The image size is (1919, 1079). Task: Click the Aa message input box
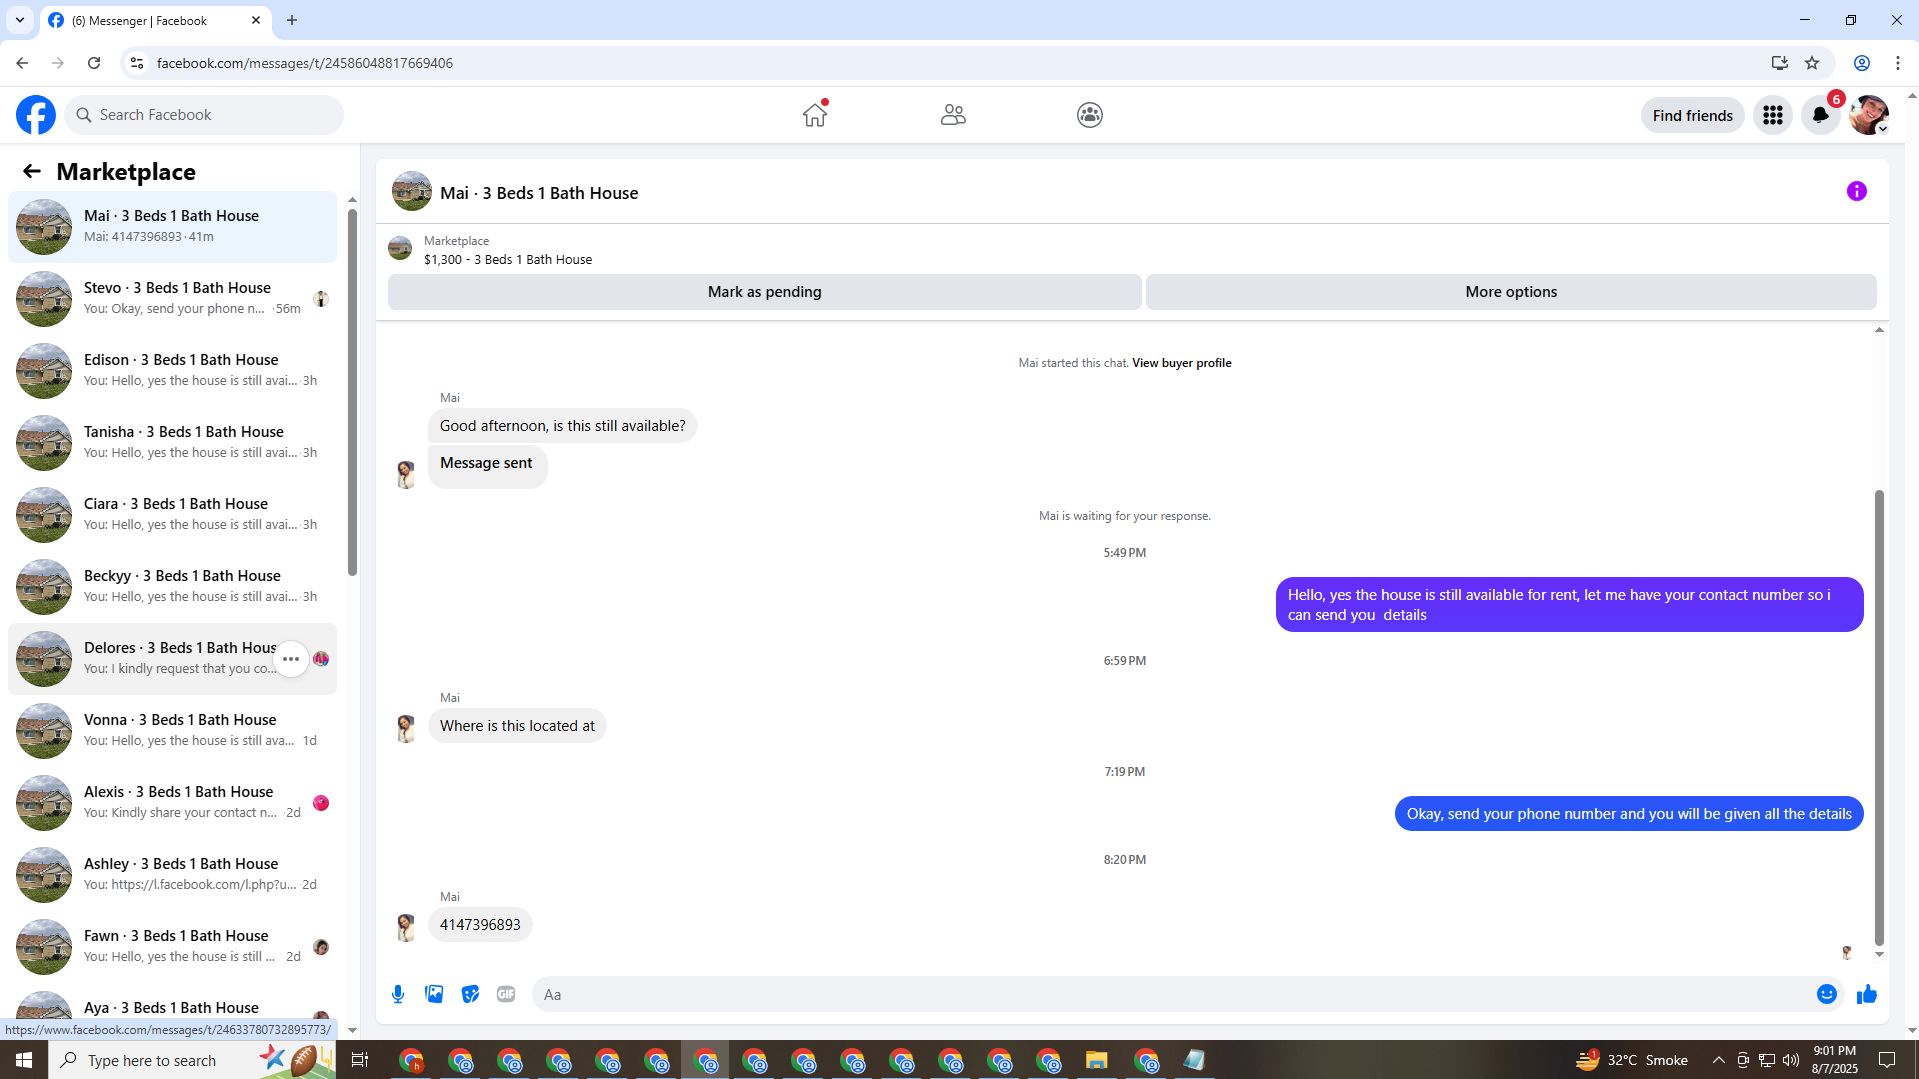(1171, 994)
